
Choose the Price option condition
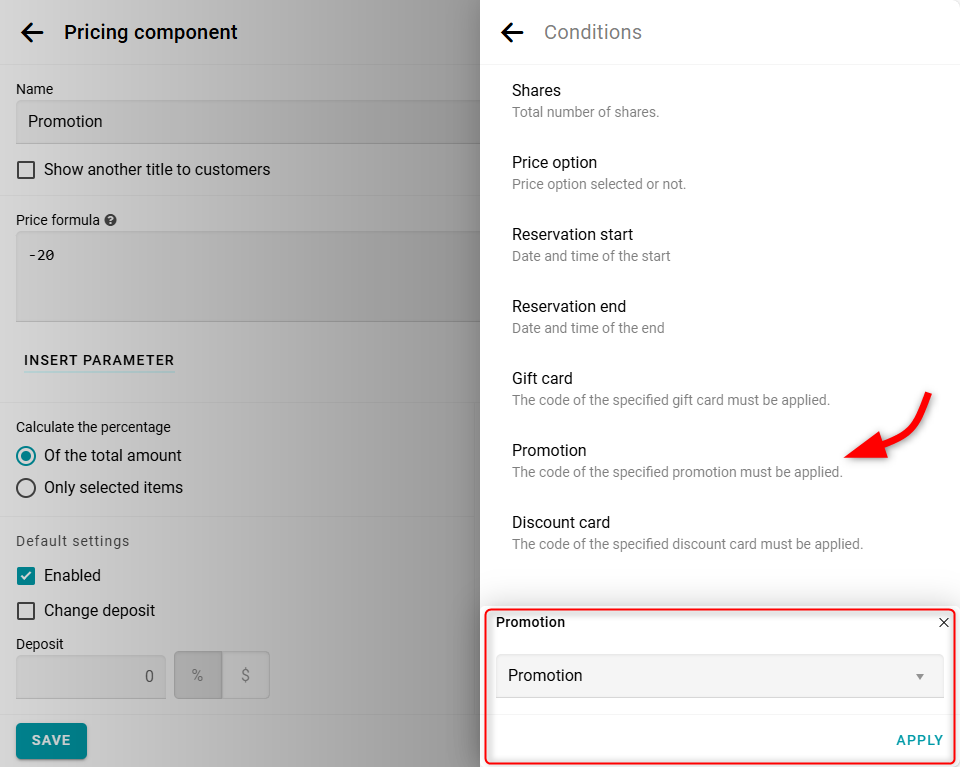(554, 163)
